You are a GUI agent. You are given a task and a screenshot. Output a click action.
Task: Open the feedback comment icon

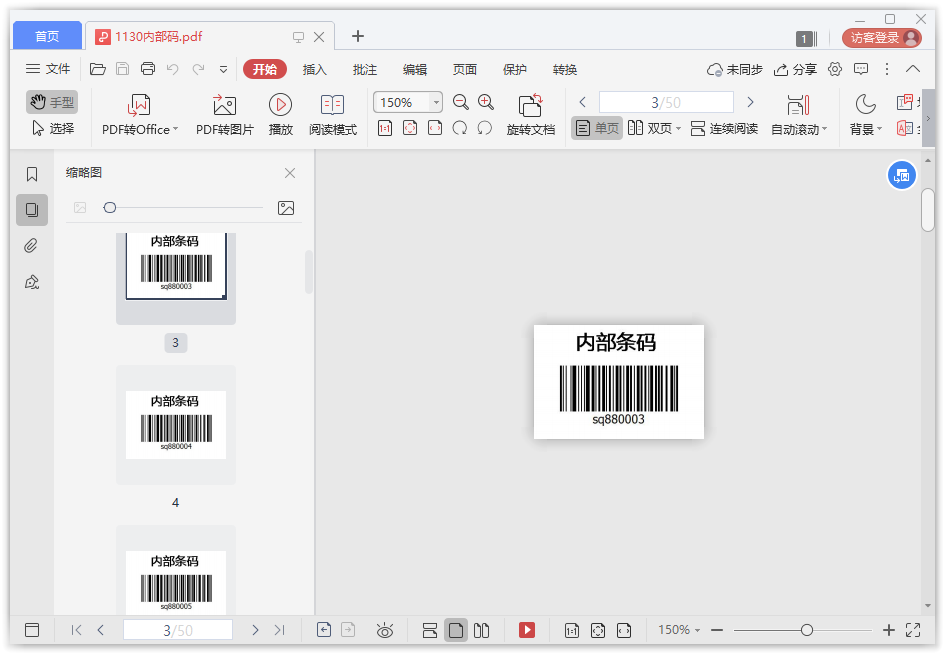861,69
